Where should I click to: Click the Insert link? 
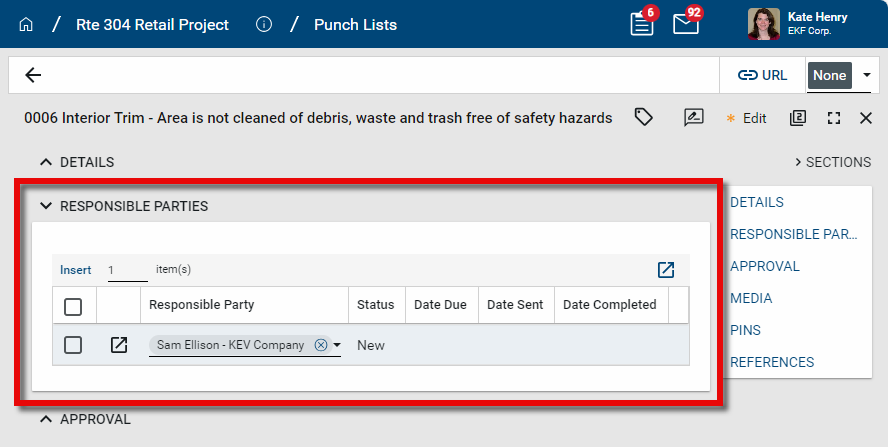point(75,270)
